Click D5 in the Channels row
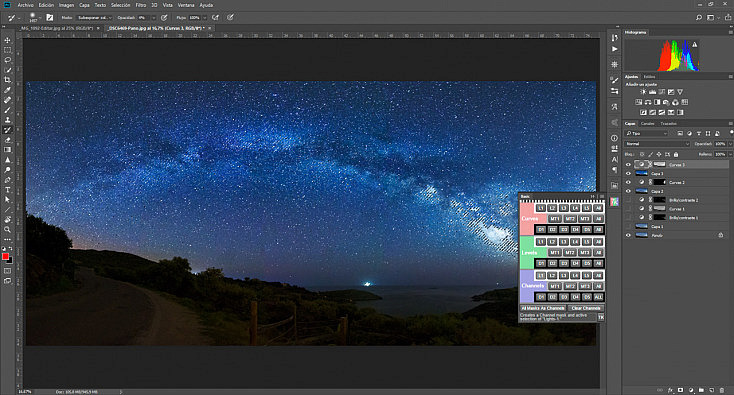734x395 pixels. click(x=587, y=297)
